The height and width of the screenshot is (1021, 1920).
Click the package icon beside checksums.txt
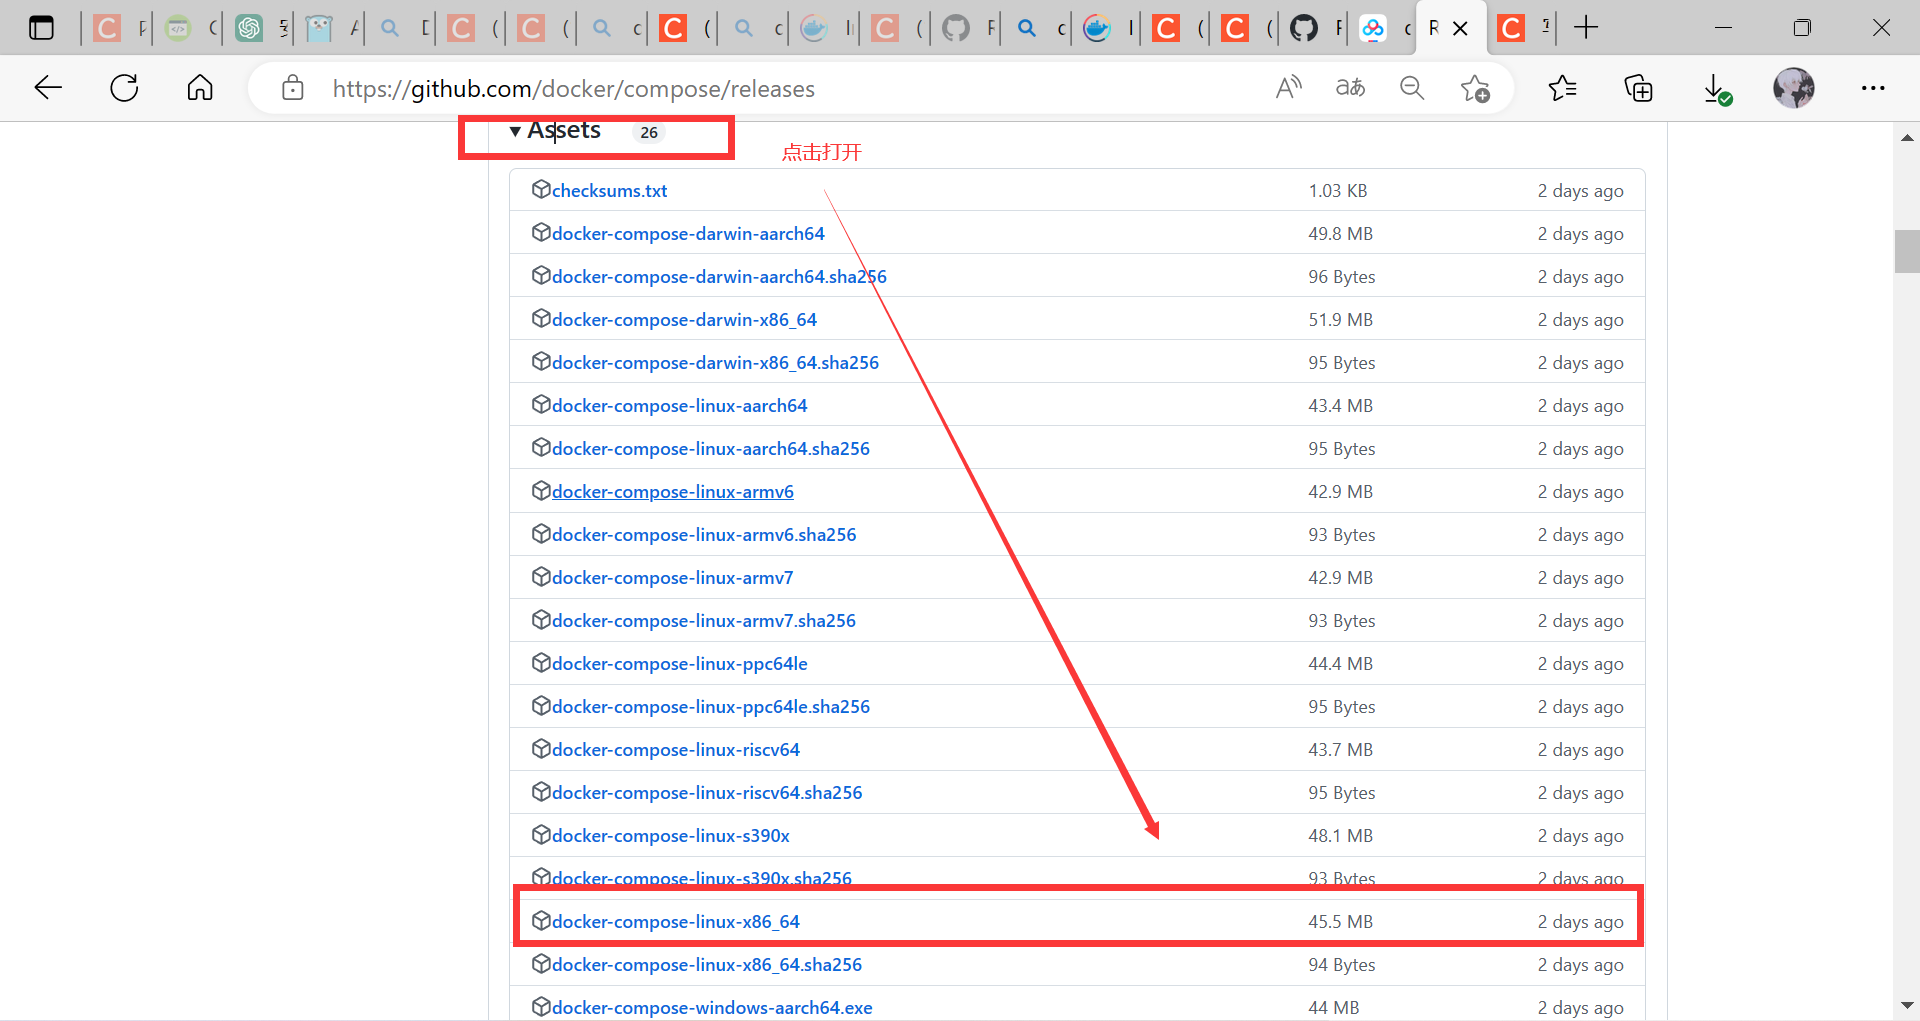pos(541,190)
